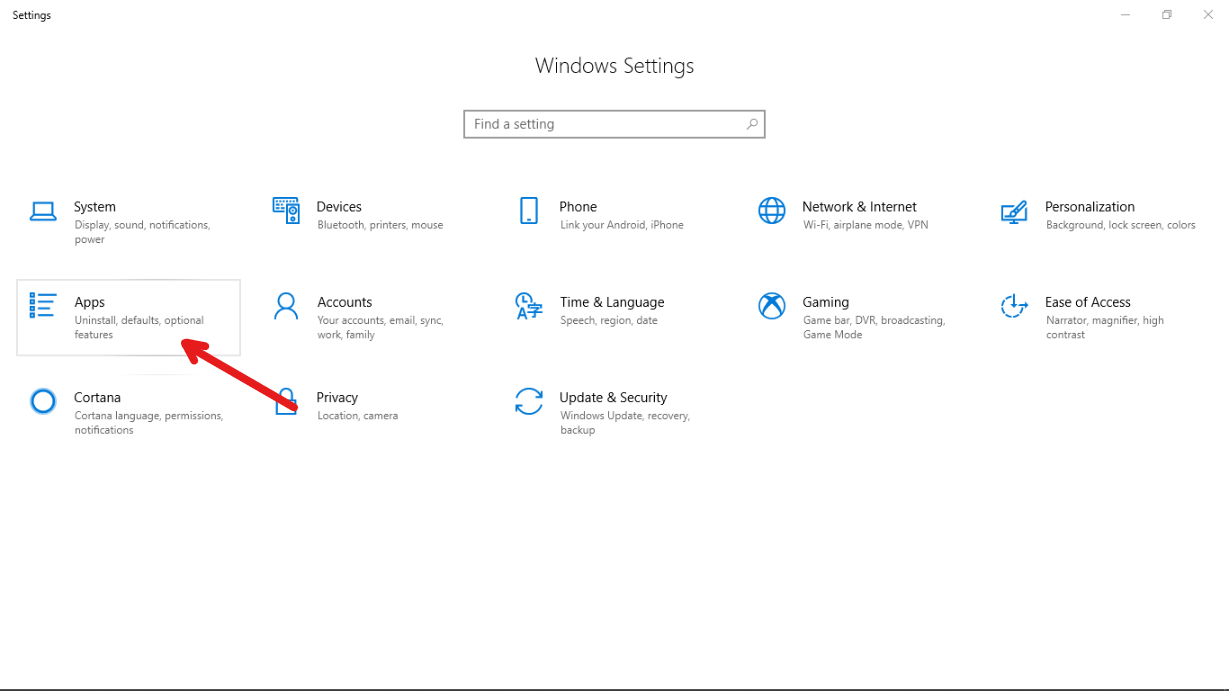Viewport: 1229px width, 691px height.
Task: Click the Ease of Access title
Action: (x=1087, y=302)
